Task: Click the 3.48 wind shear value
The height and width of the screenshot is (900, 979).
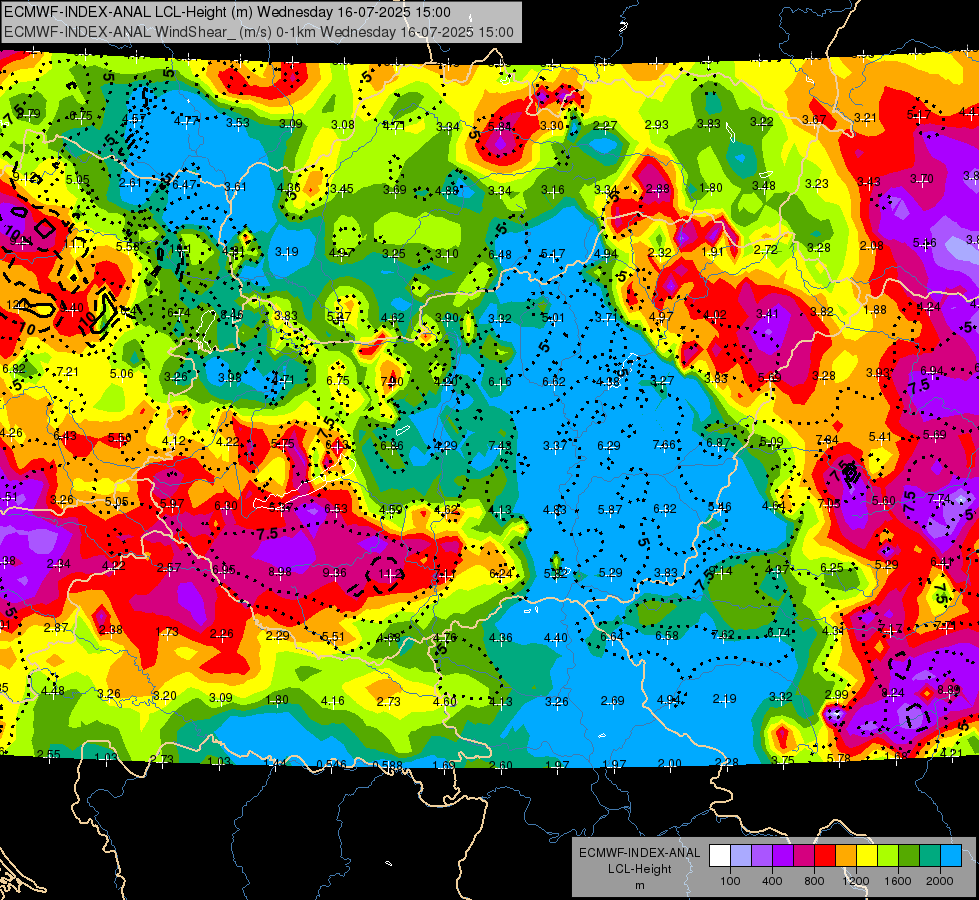Action: 764,186
